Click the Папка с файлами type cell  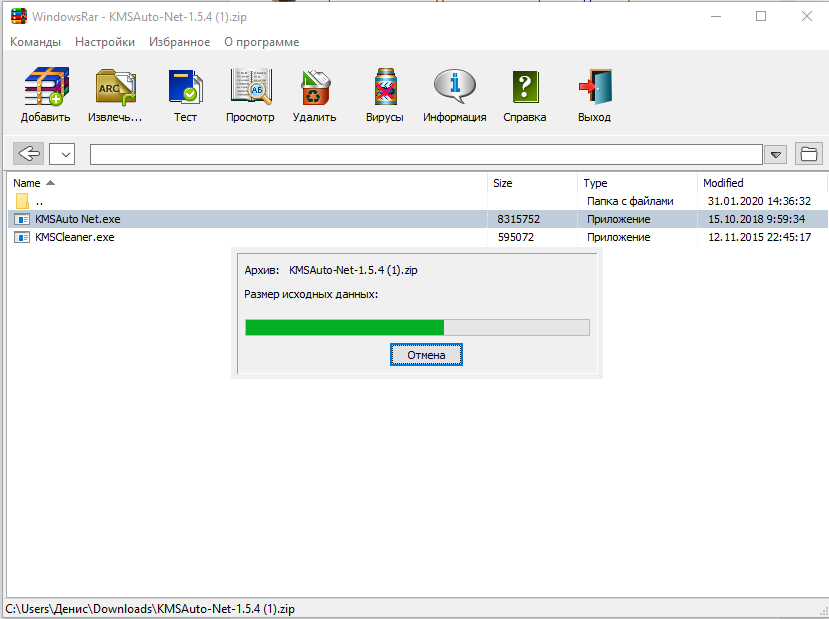click(630, 201)
